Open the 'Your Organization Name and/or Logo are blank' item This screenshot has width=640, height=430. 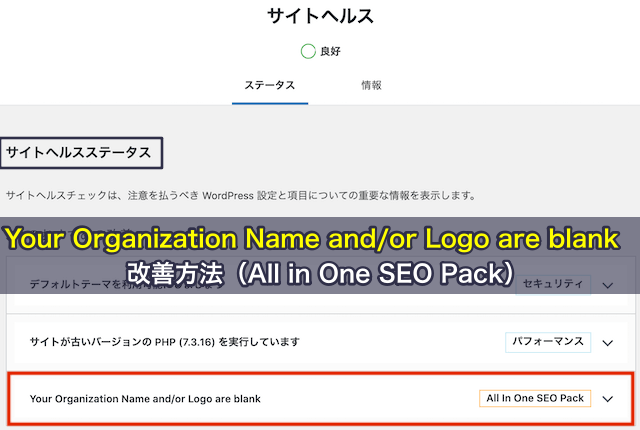[145, 398]
